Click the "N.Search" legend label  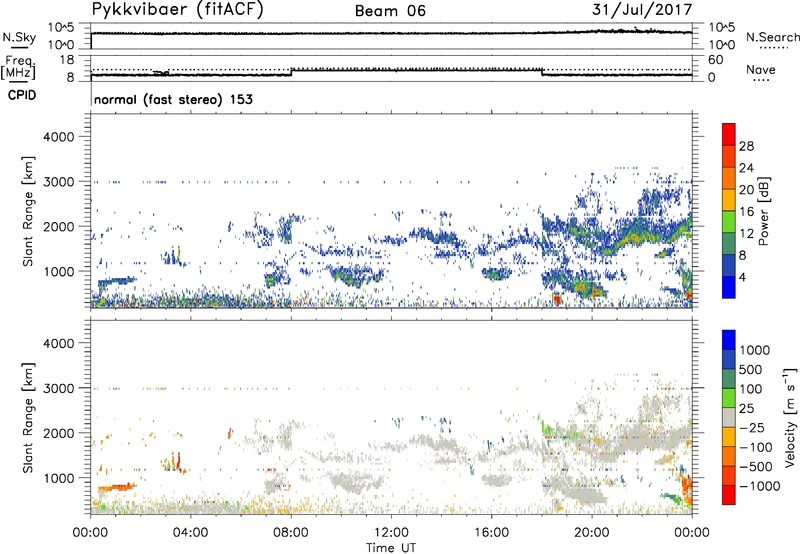[772, 37]
